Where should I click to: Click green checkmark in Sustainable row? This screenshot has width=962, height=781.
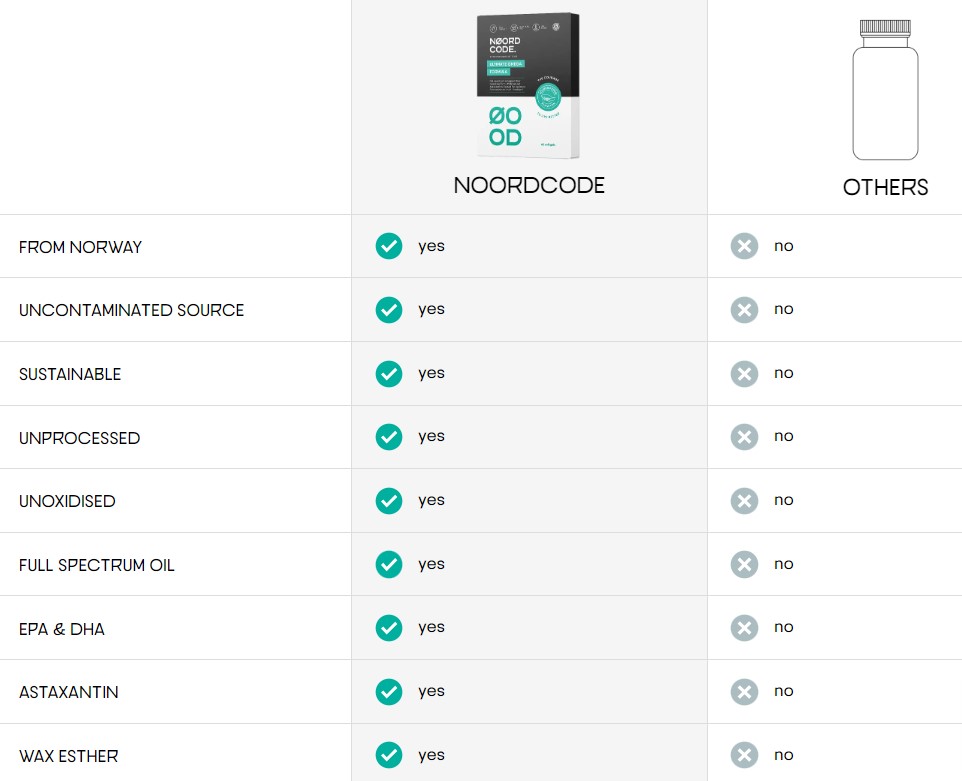point(389,374)
